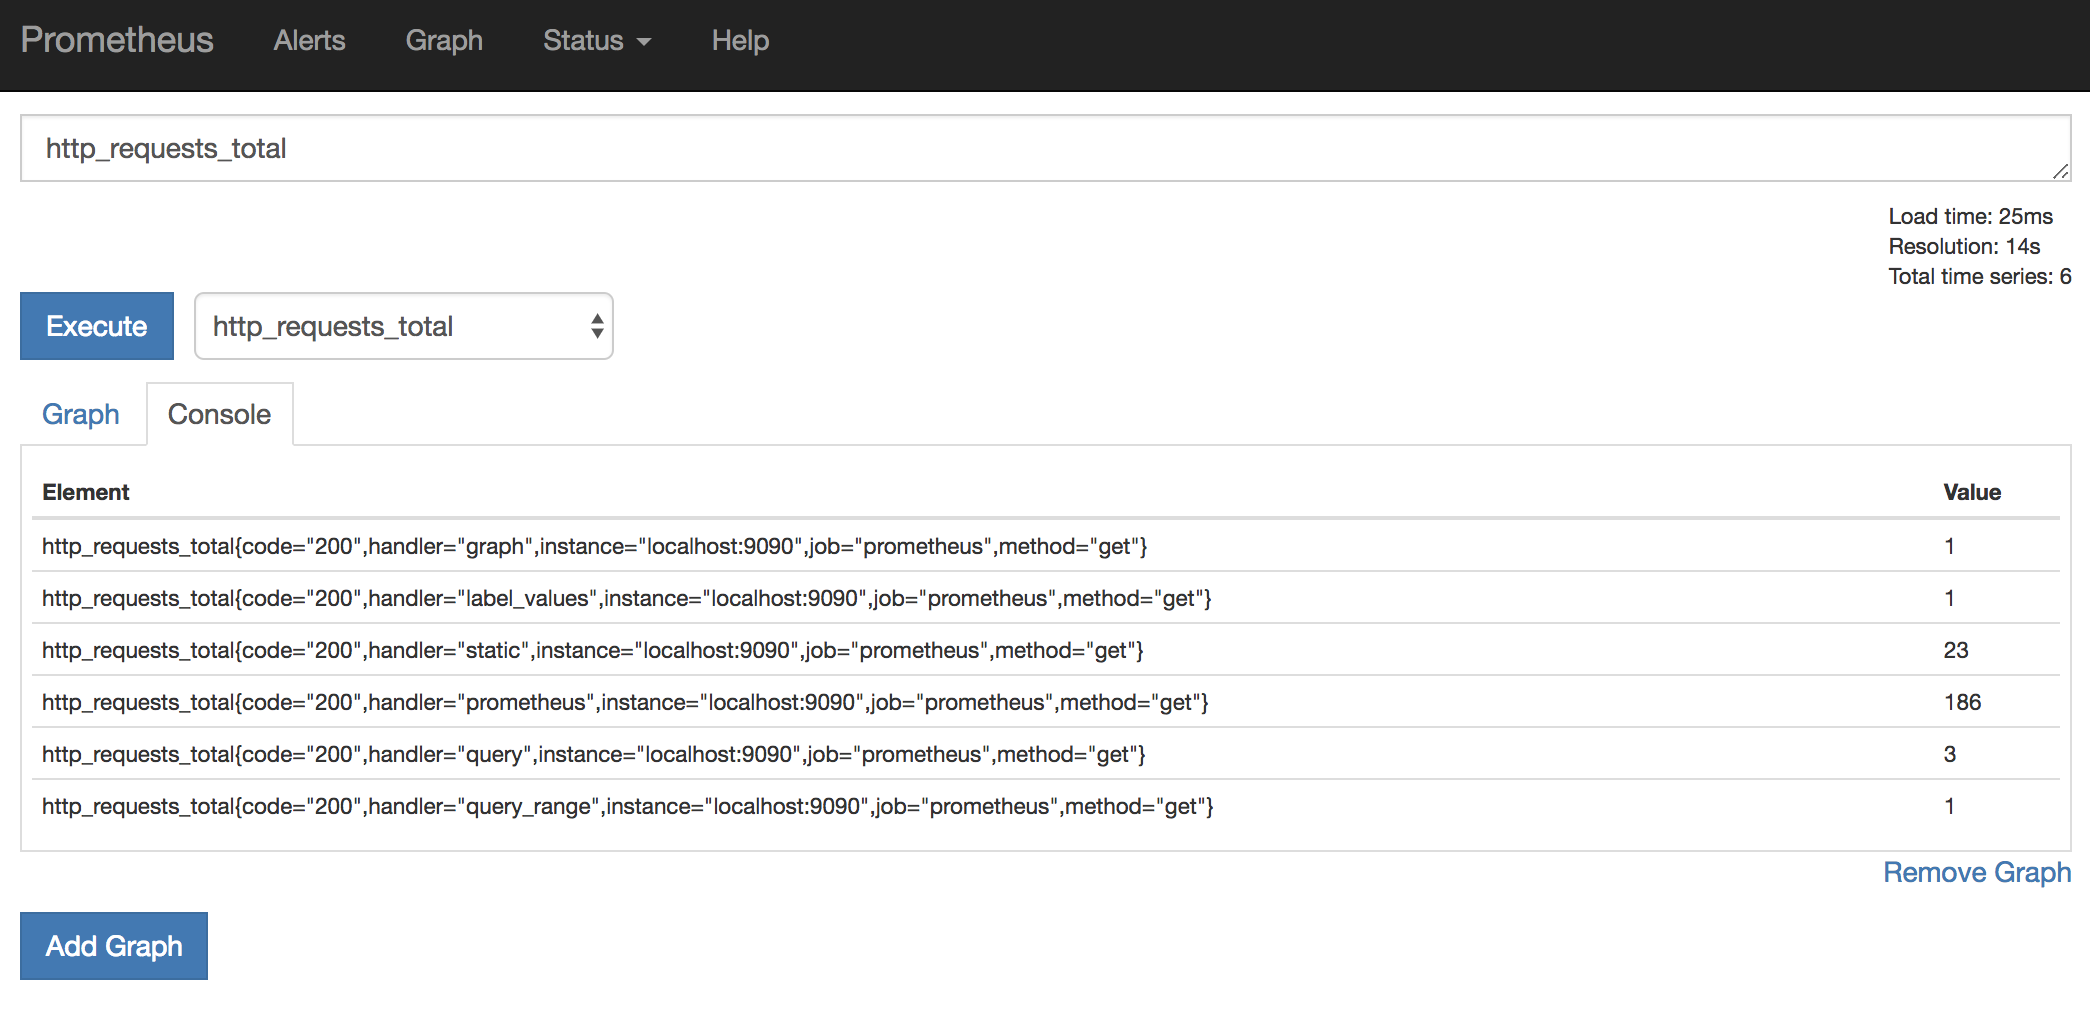Click the textarea resize handle
Image resolution: width=2090 pixels, height=1020 pixels.
(x=2060, y=171)
